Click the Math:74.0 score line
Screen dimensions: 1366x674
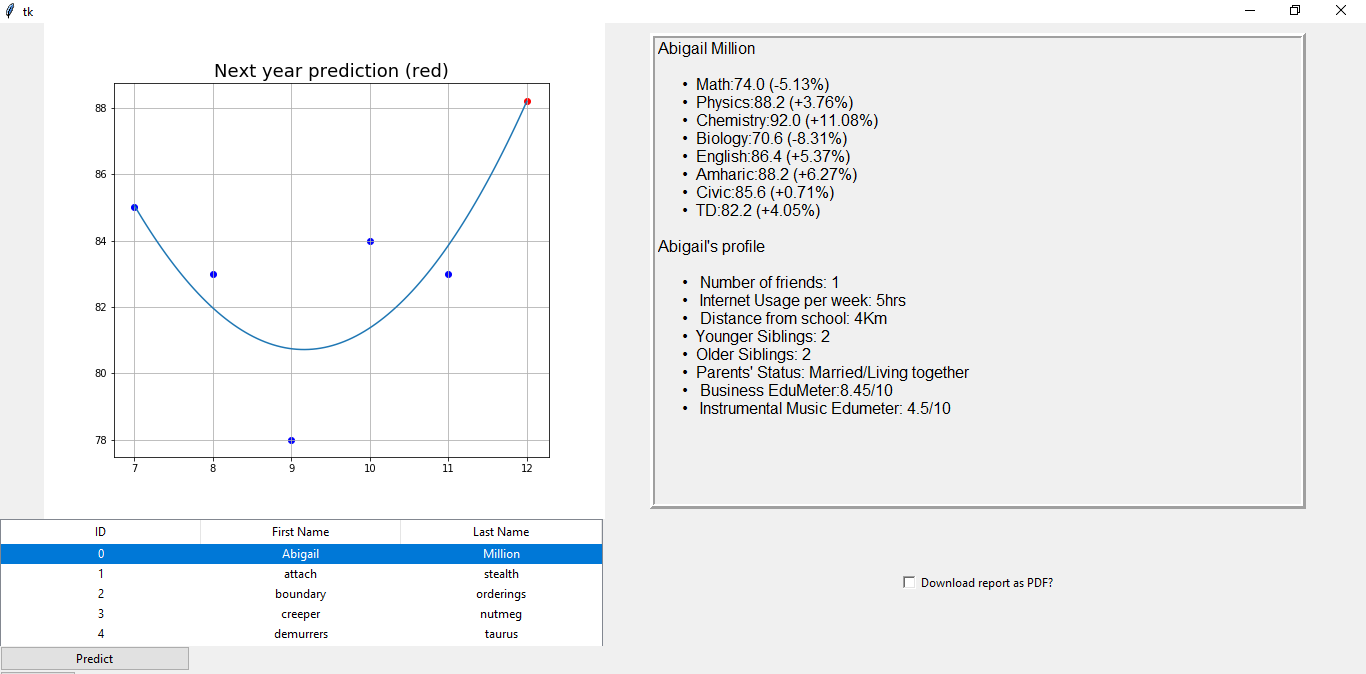[762, 85]
